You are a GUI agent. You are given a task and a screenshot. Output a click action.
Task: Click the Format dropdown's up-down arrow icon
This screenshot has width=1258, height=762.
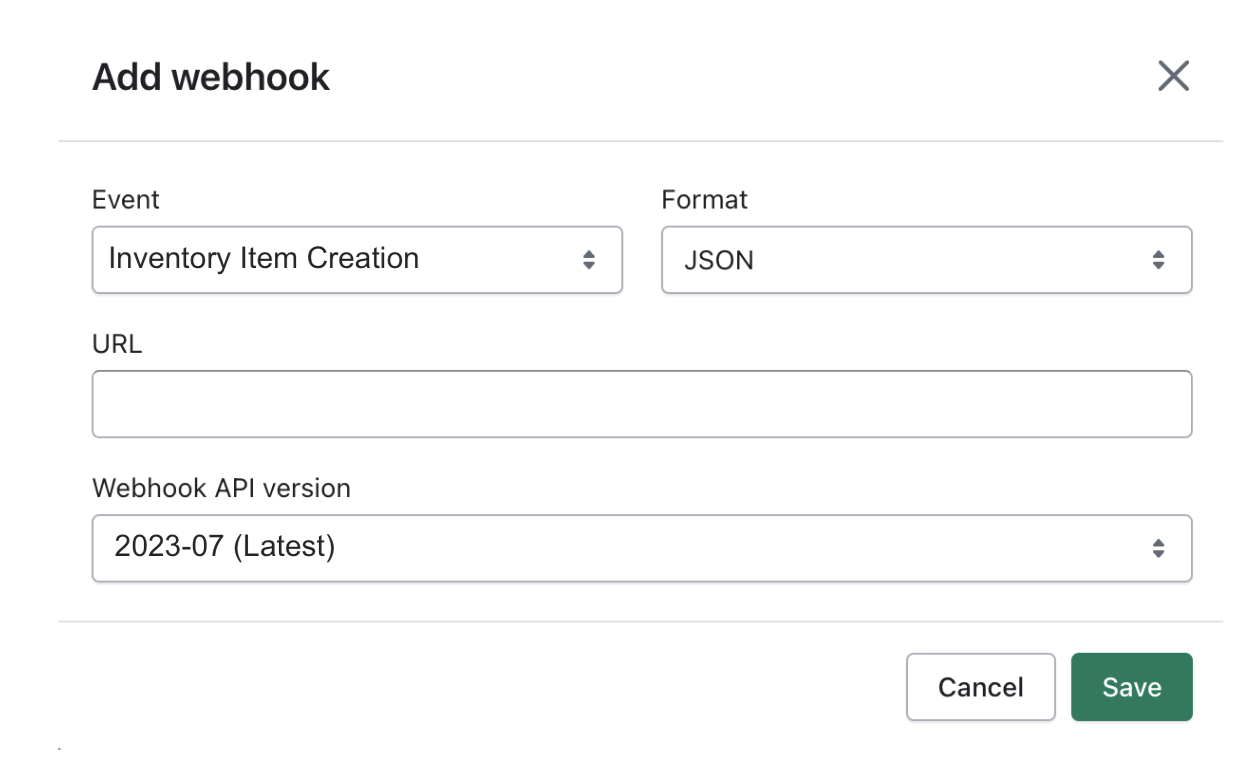(x=1158, y=260)
